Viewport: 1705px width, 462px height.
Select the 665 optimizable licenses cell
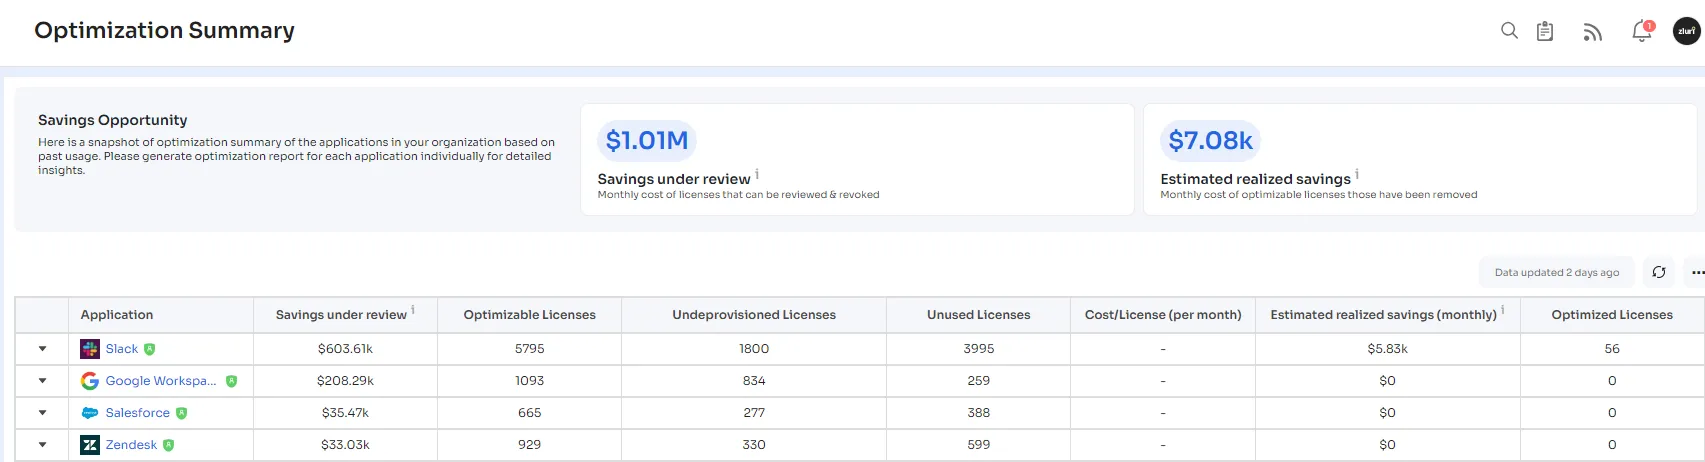coord(530,413)
